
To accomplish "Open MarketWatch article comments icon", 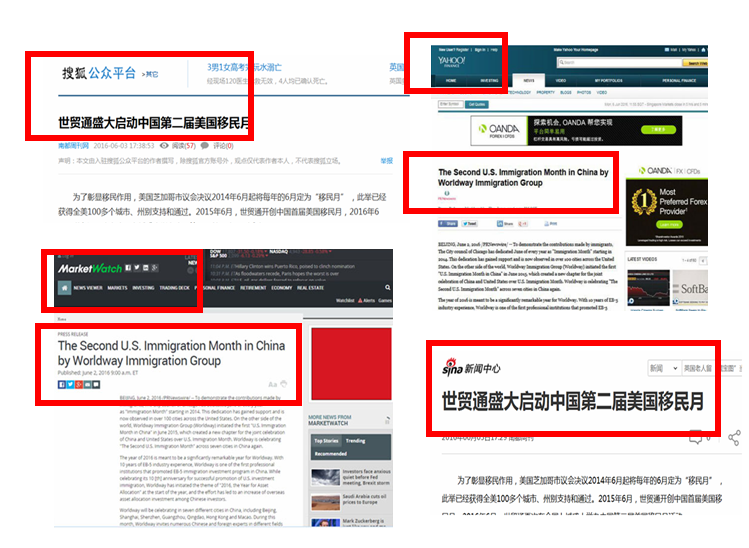I will [96, 385].
